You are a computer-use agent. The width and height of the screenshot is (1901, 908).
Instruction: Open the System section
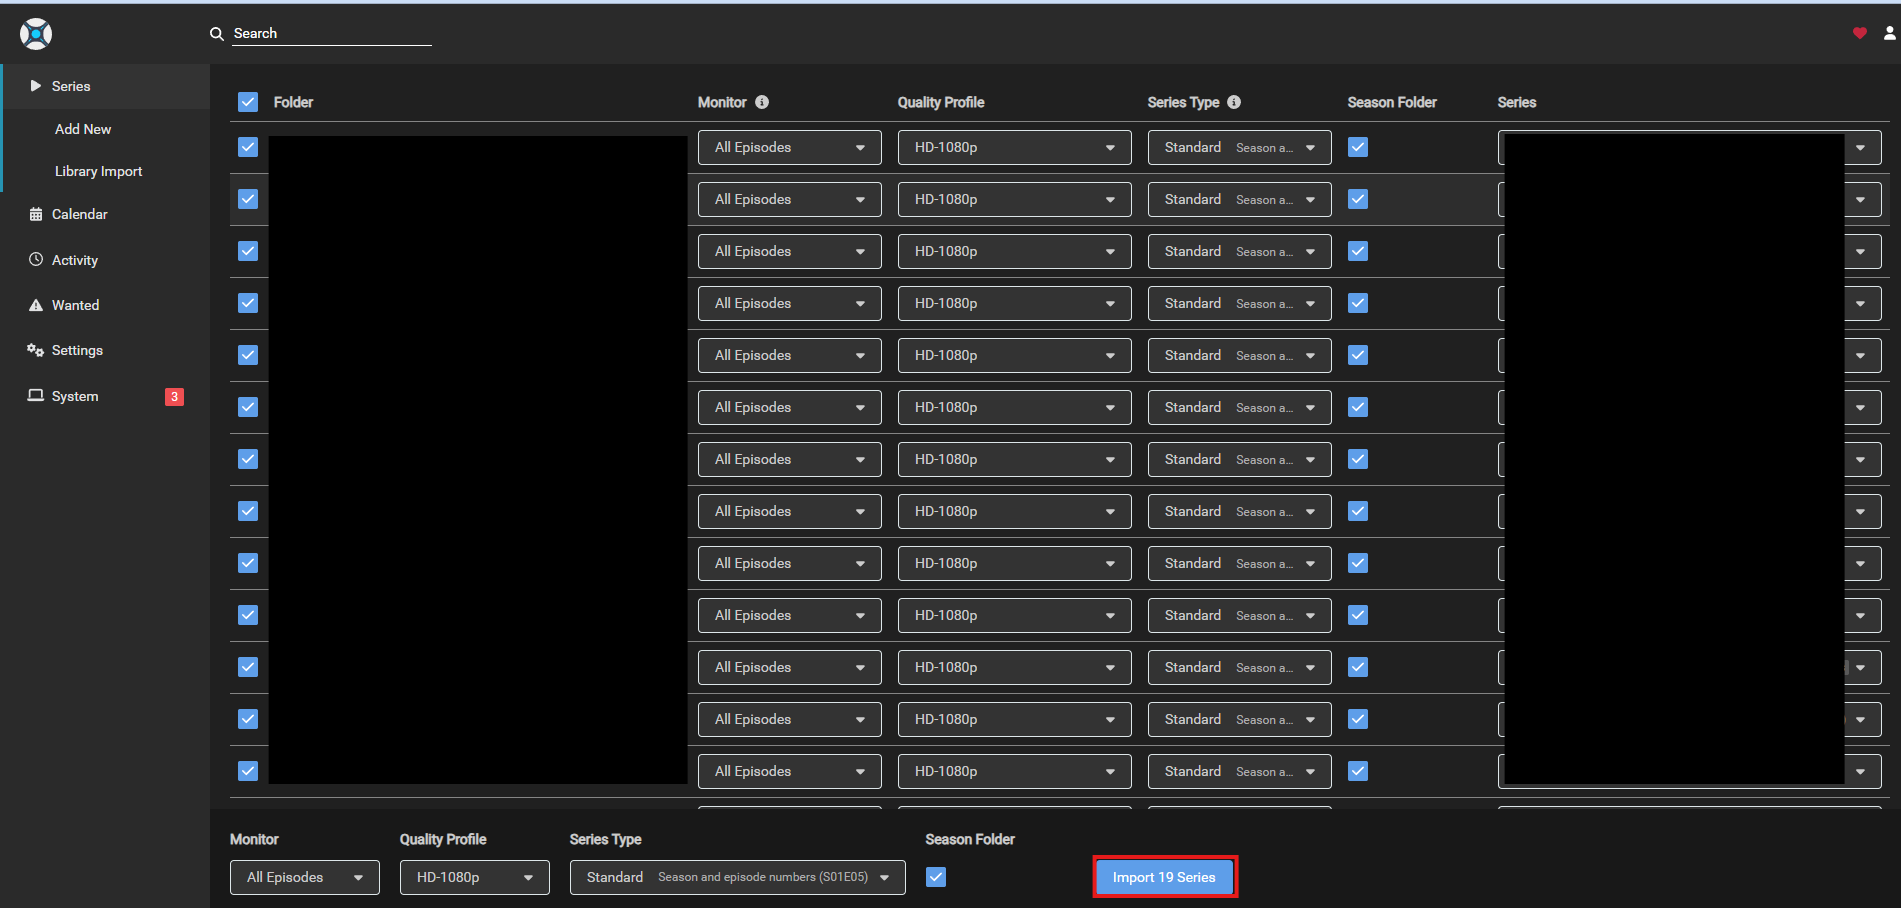pos(75,396)
